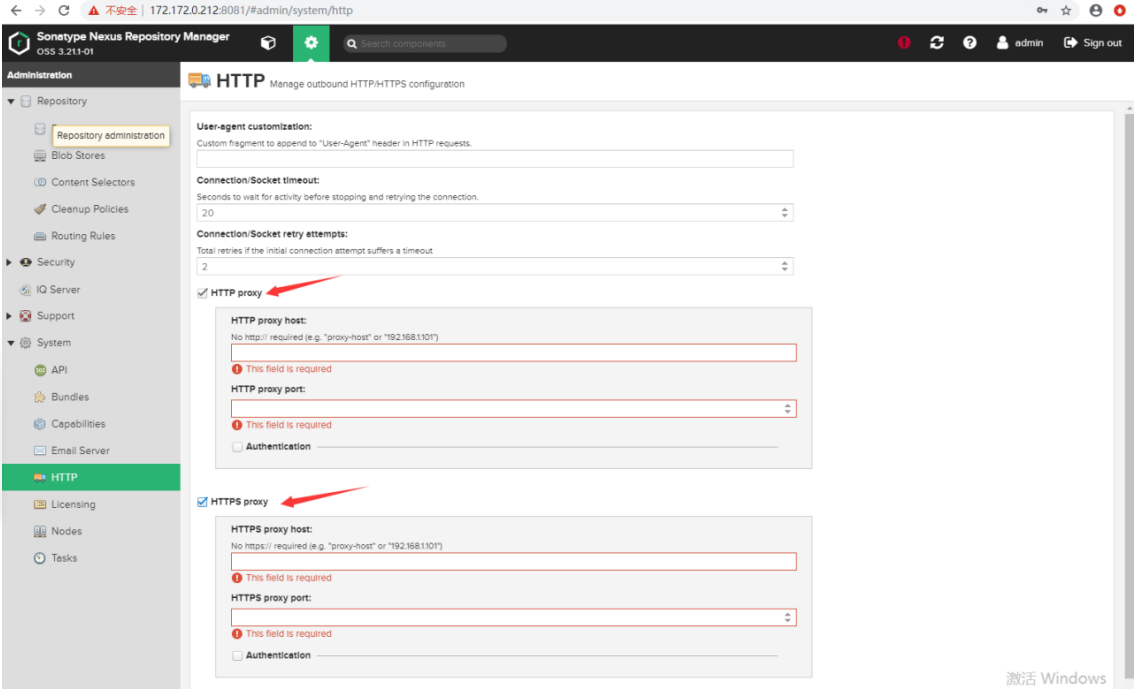Click the retry attempts field
The height and width of the screenshot is (689, 1135).
495,266
